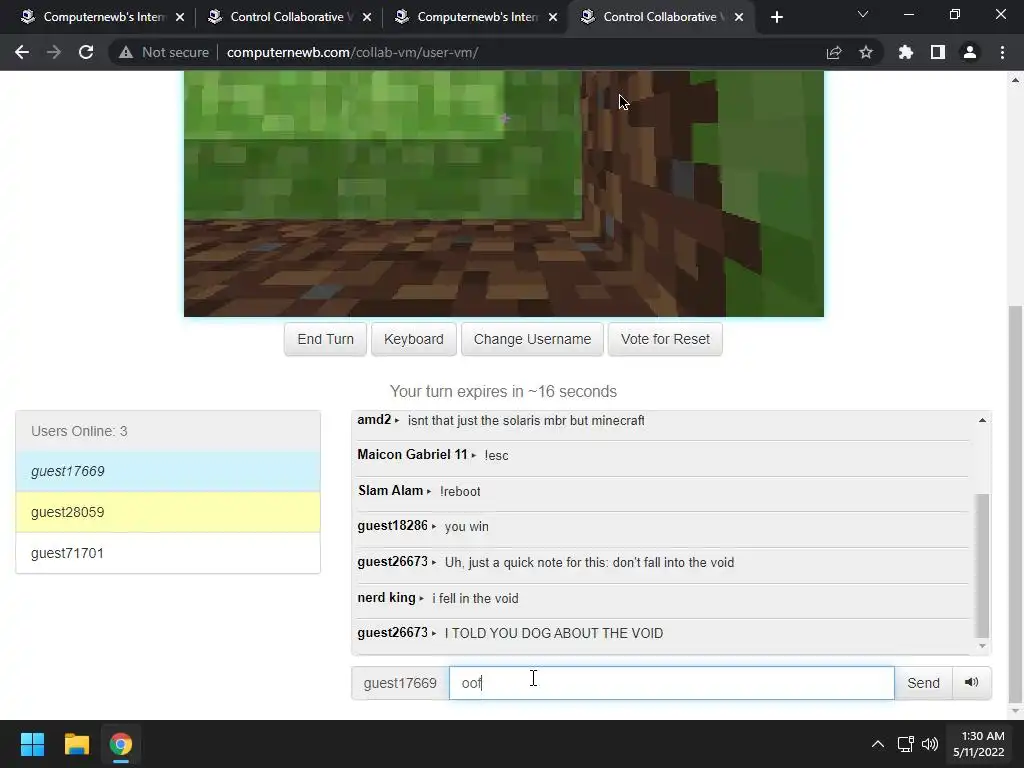Click Vote for Reset button

[x=665, y=339]
